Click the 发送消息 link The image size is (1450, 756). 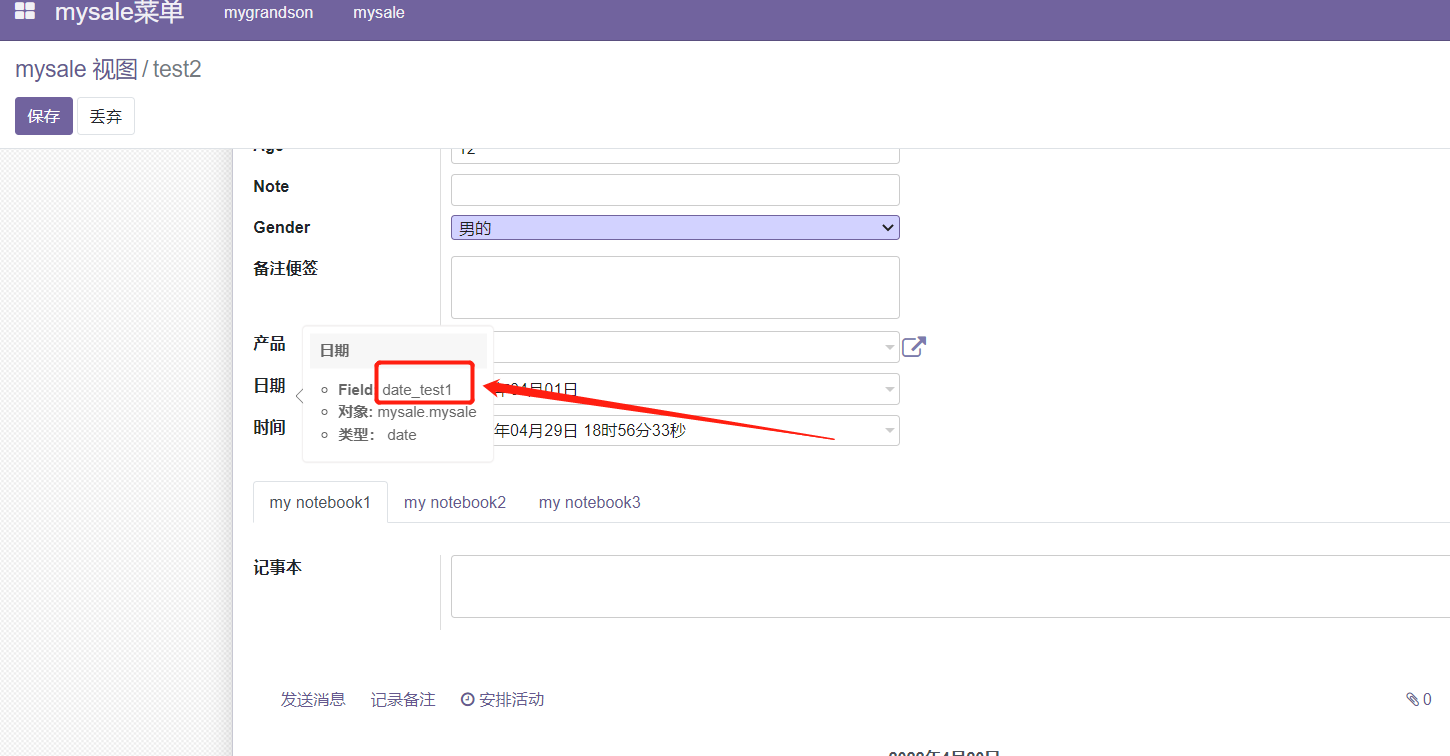313,698
